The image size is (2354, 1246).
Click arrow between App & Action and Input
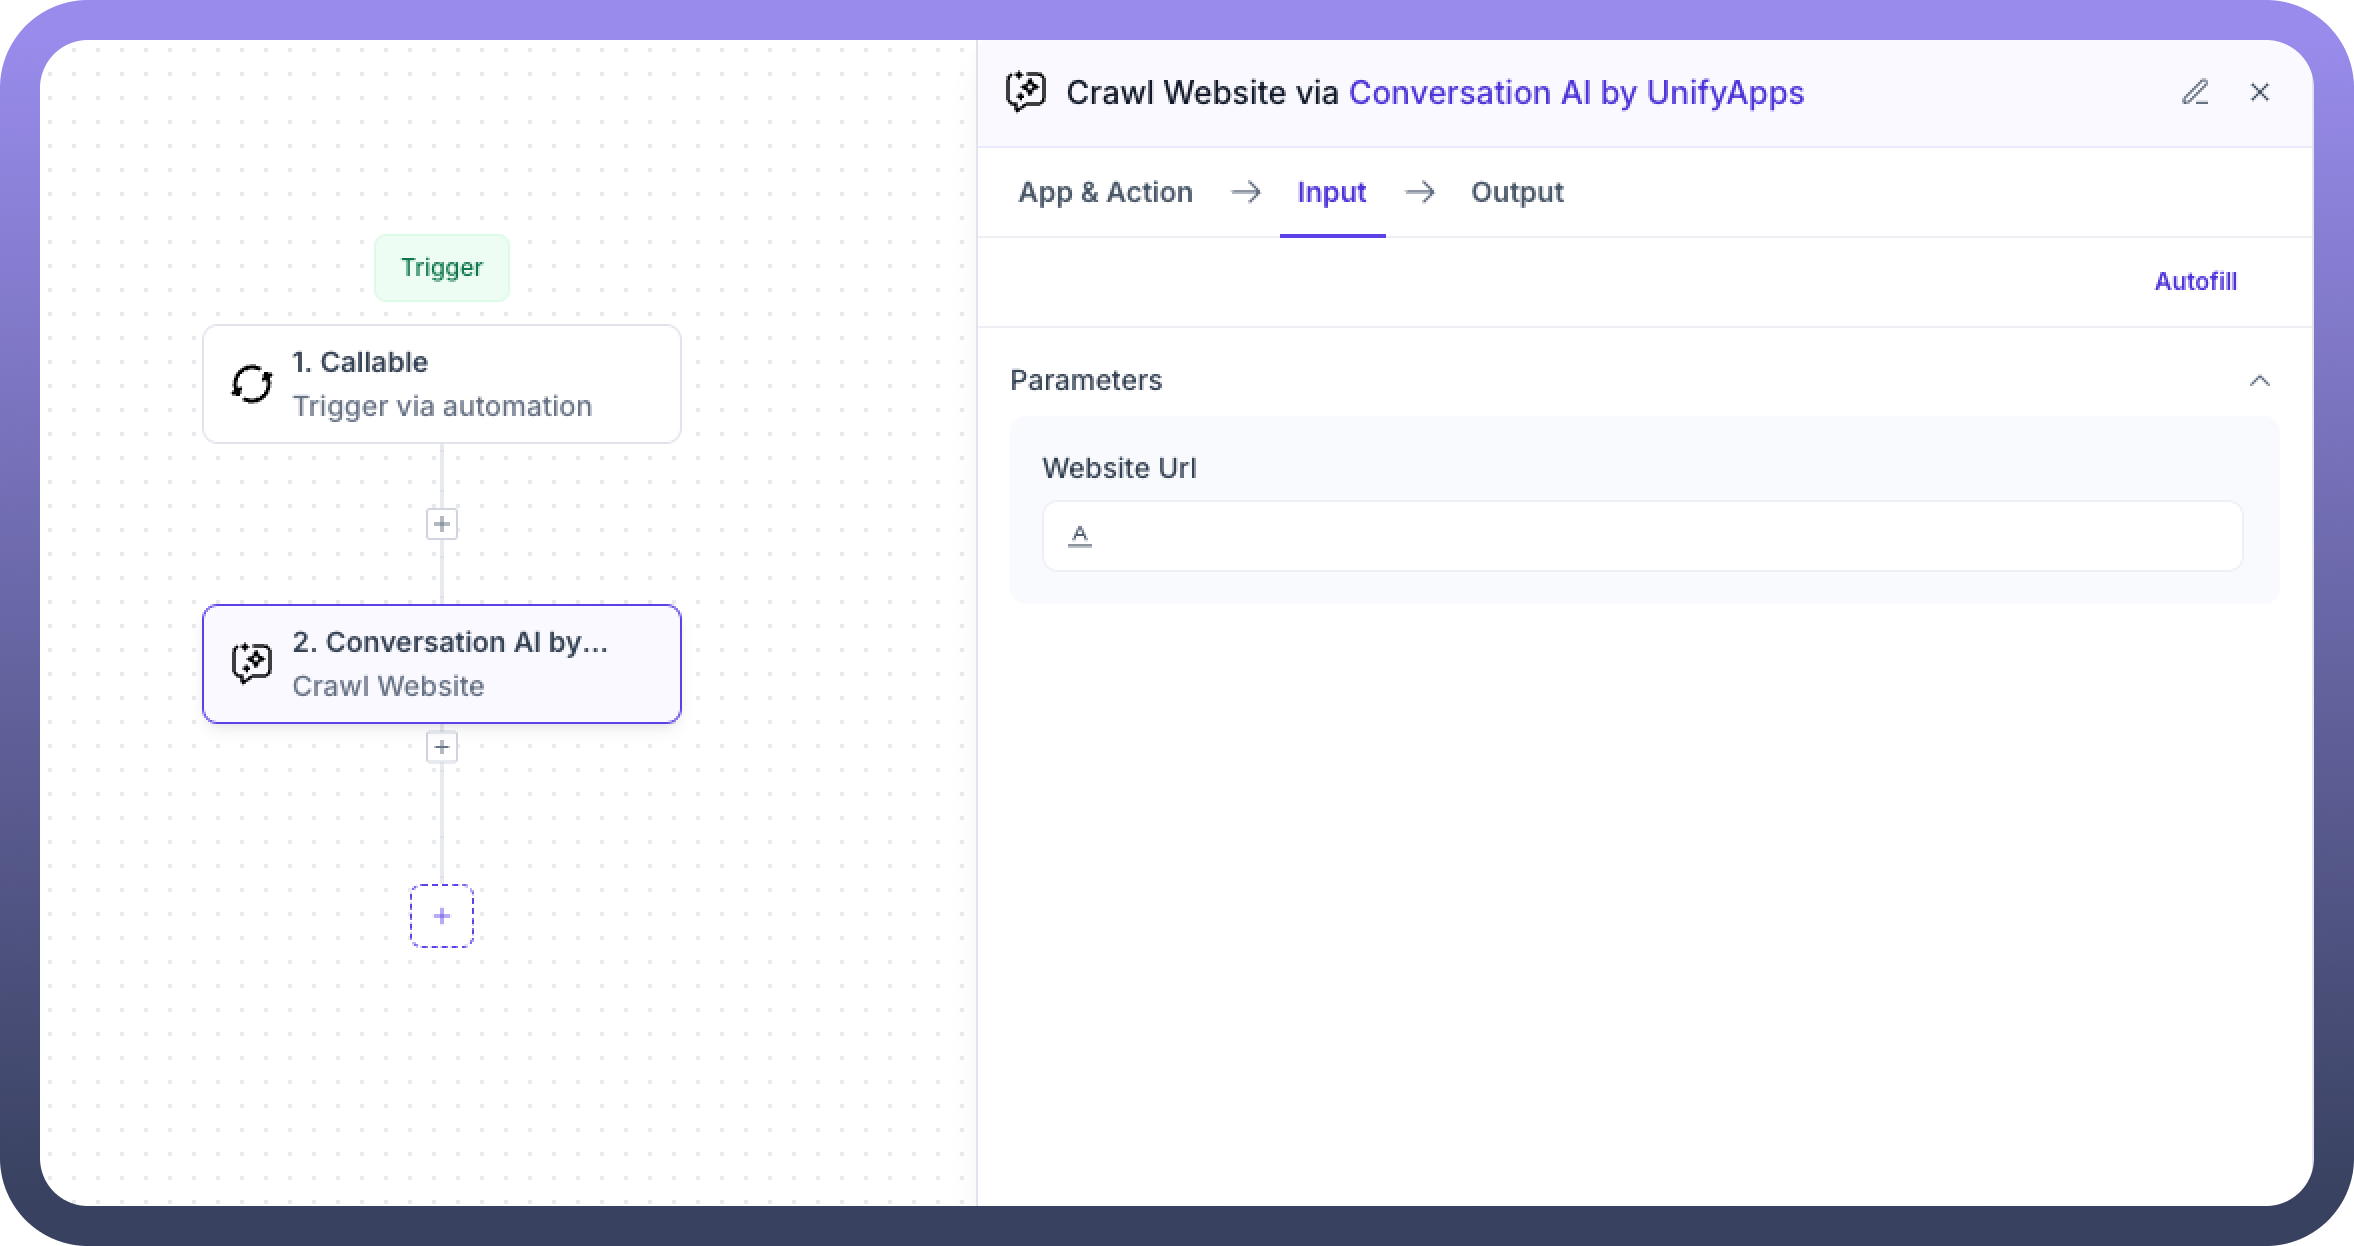[1245, 192]
